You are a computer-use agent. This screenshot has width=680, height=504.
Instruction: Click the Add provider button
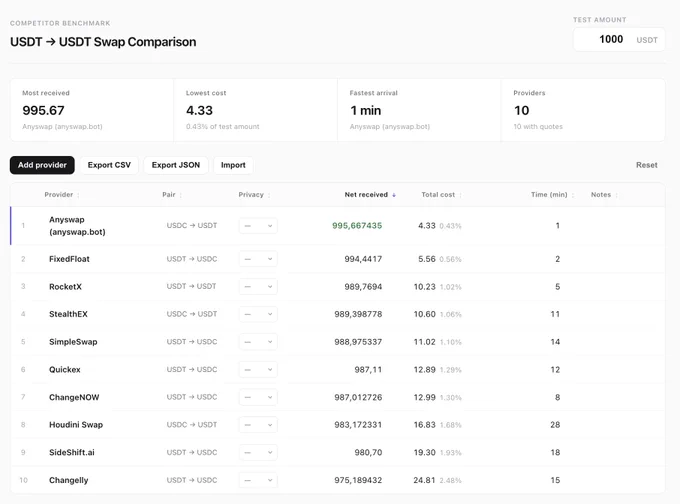click(42, 165)
